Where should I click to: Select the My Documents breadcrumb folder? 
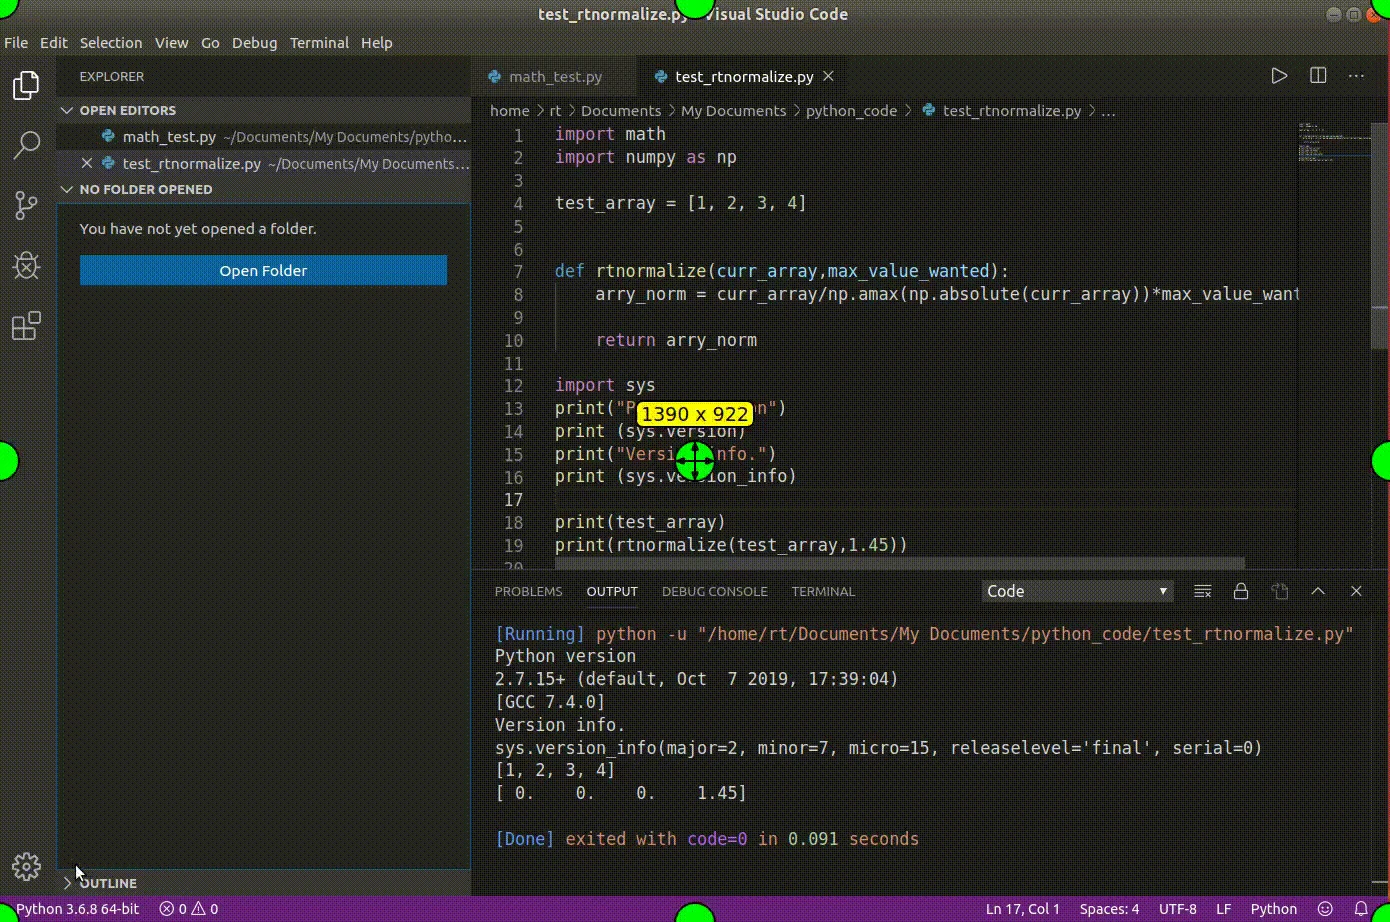click(x=734, y=111)
